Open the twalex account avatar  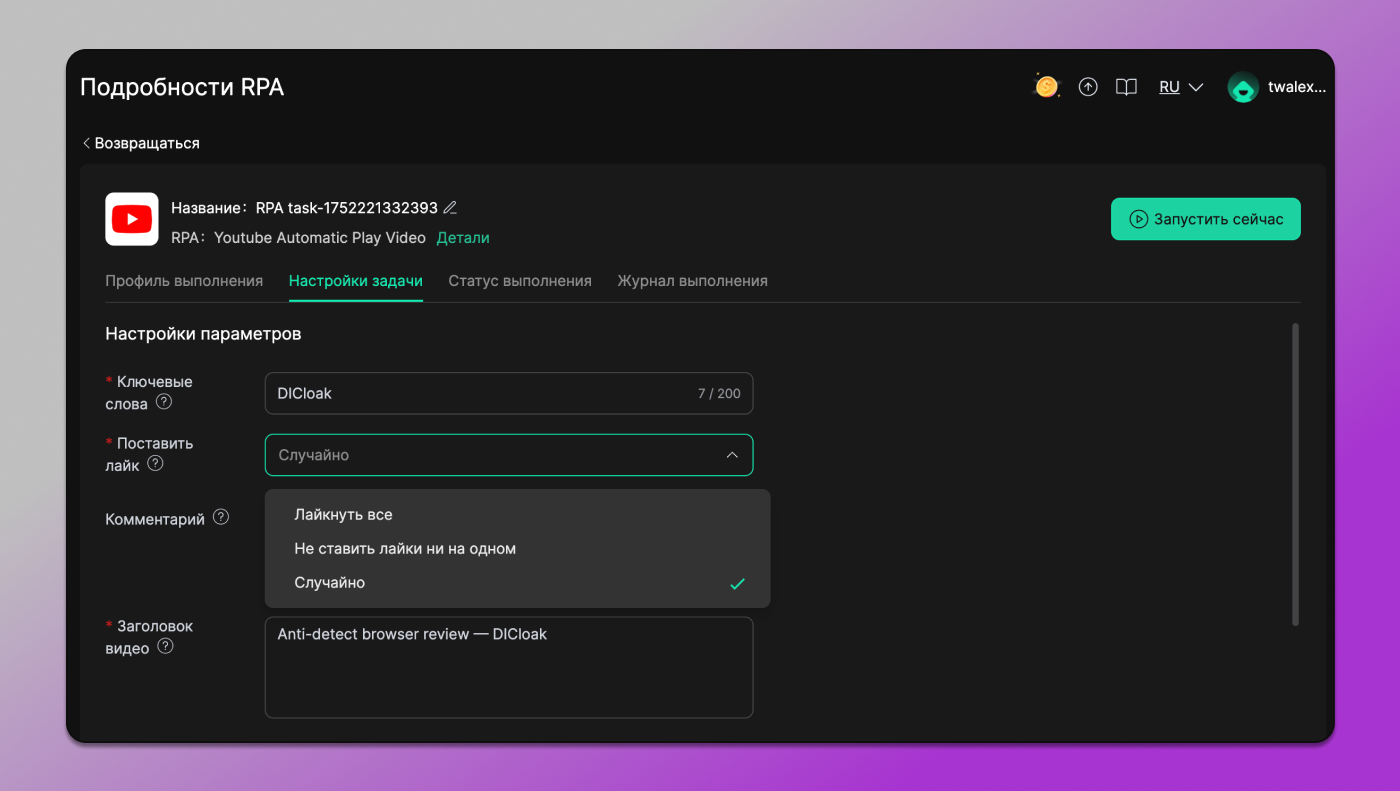coord(1243,87)
